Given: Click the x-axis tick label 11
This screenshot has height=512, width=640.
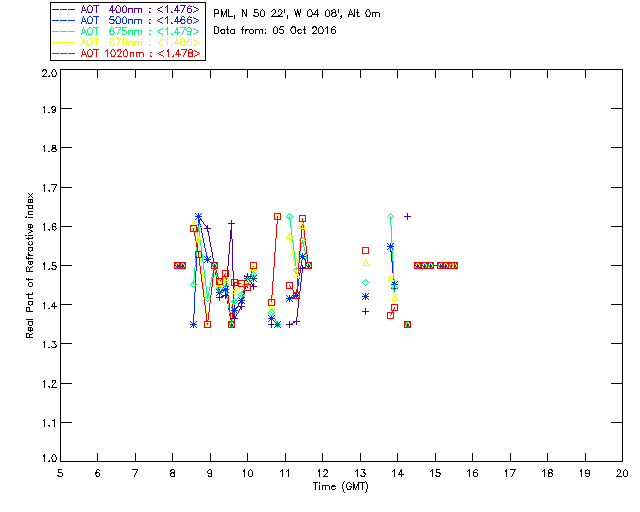Looking at the screenshot, I should point(285,473).
